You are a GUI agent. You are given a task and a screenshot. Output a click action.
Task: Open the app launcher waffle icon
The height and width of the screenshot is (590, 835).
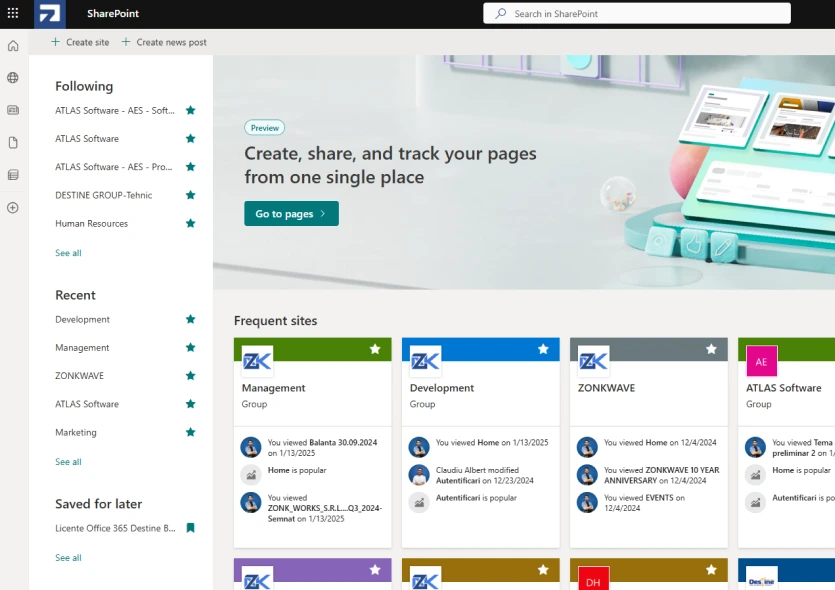(13, 13)
